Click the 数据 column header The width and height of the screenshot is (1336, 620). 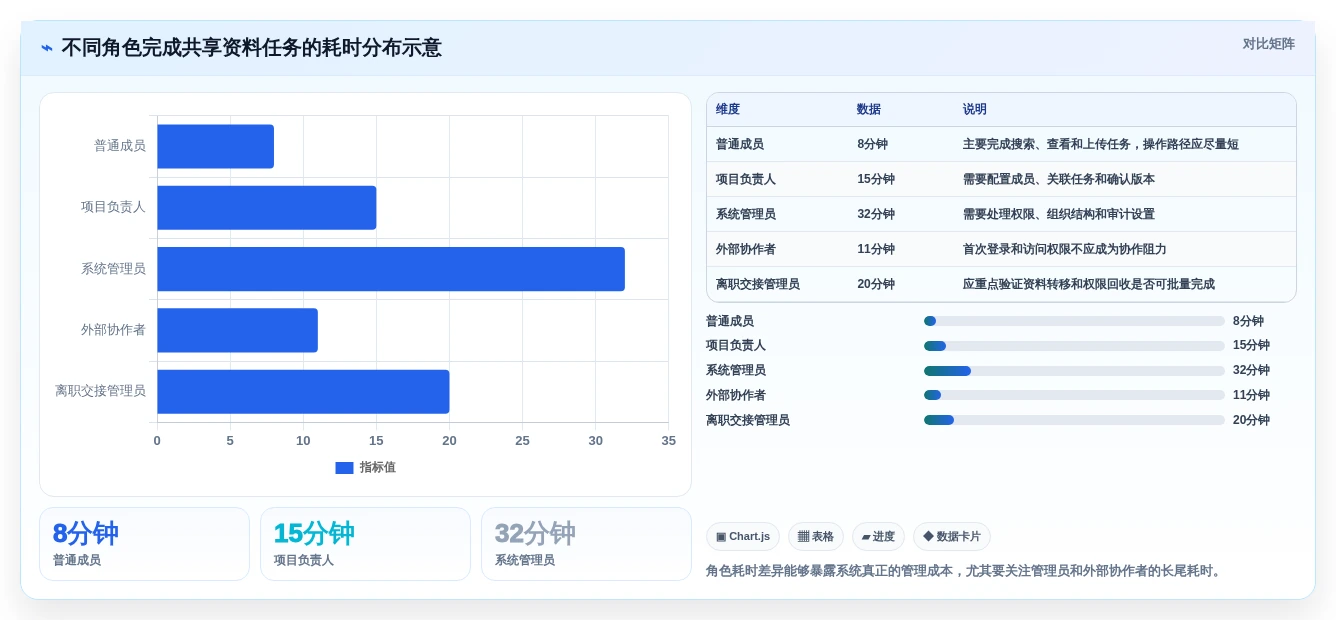coord(869,110)
